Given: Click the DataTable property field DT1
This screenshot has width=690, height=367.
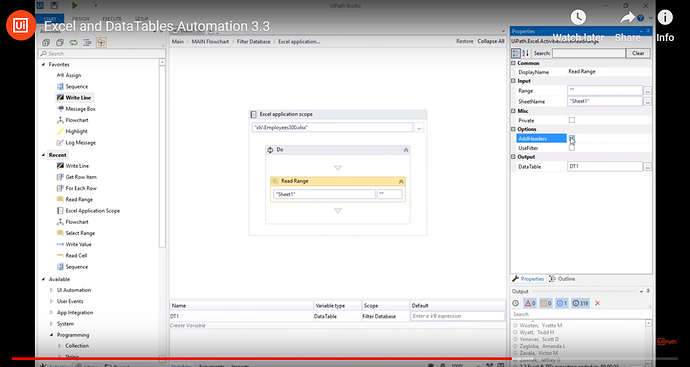Looking at the screenshot, I should [x=605, y=167].
